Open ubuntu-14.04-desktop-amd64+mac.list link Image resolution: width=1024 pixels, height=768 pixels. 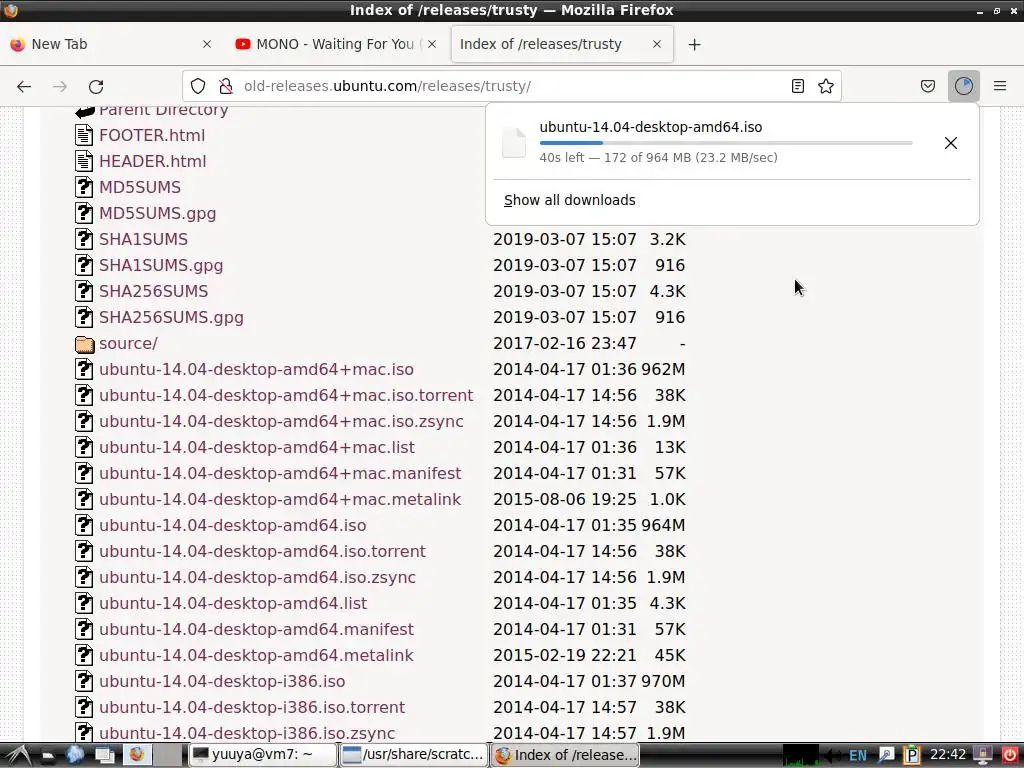(x=257, y=447)
